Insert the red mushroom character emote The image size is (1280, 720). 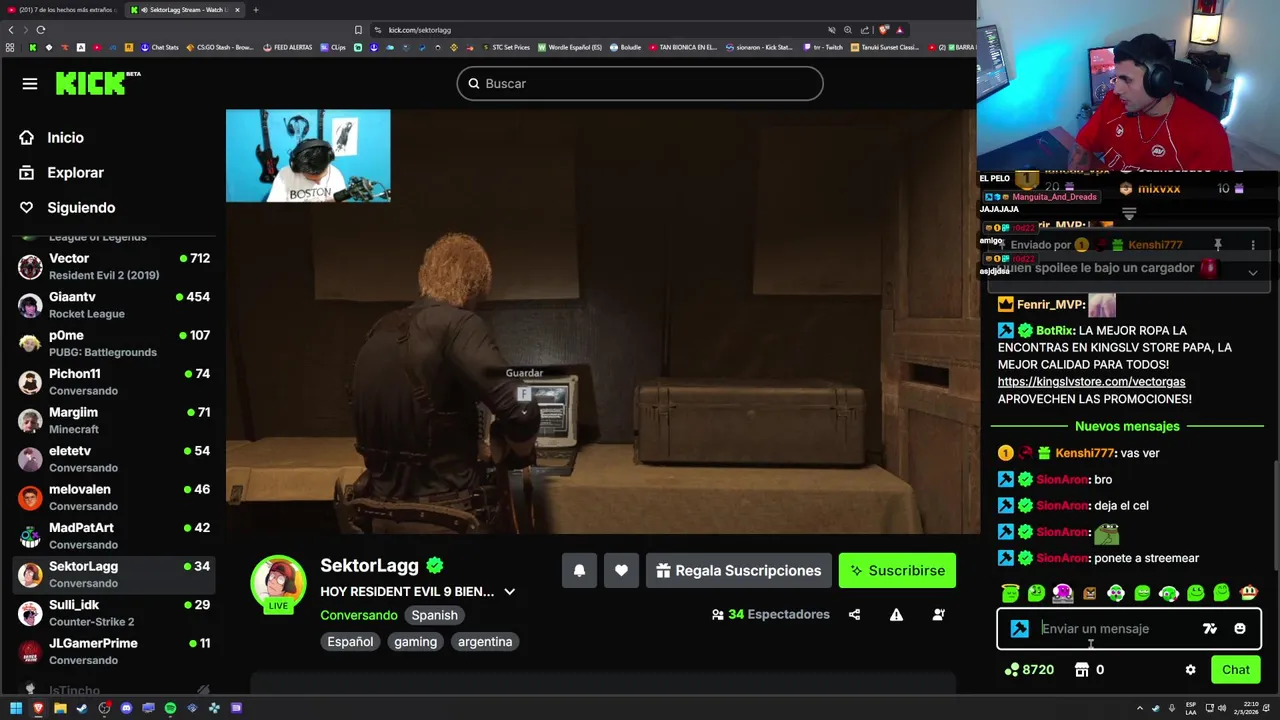(1248, 593)
